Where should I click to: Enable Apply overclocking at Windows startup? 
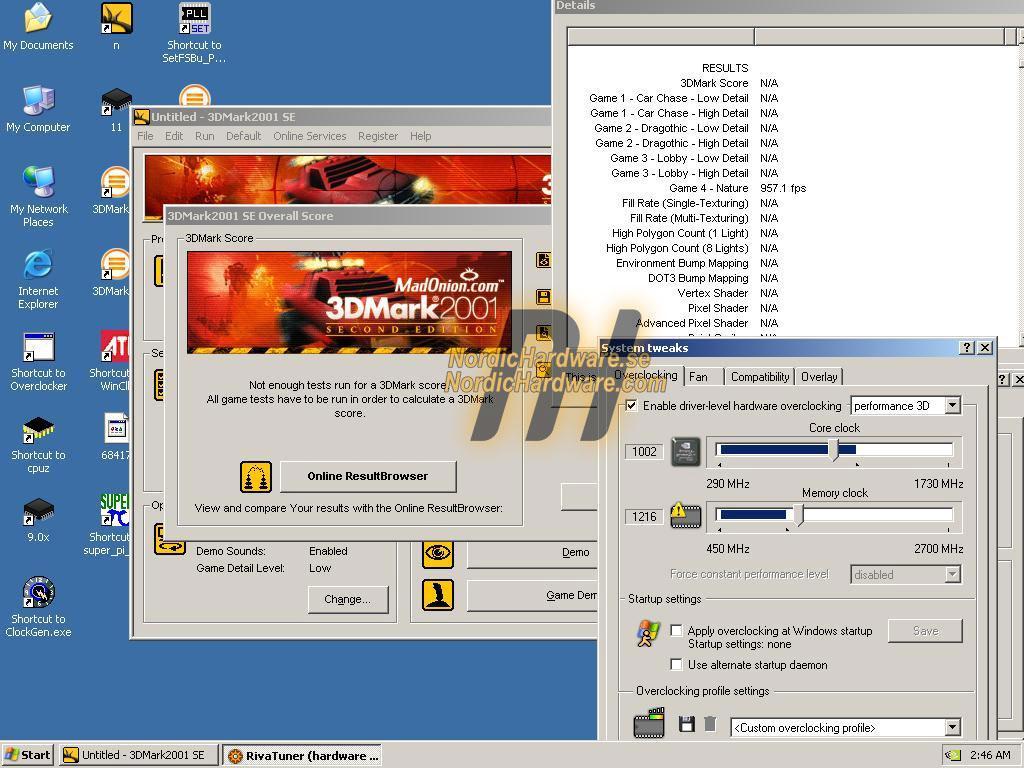(x=677, y=630)
